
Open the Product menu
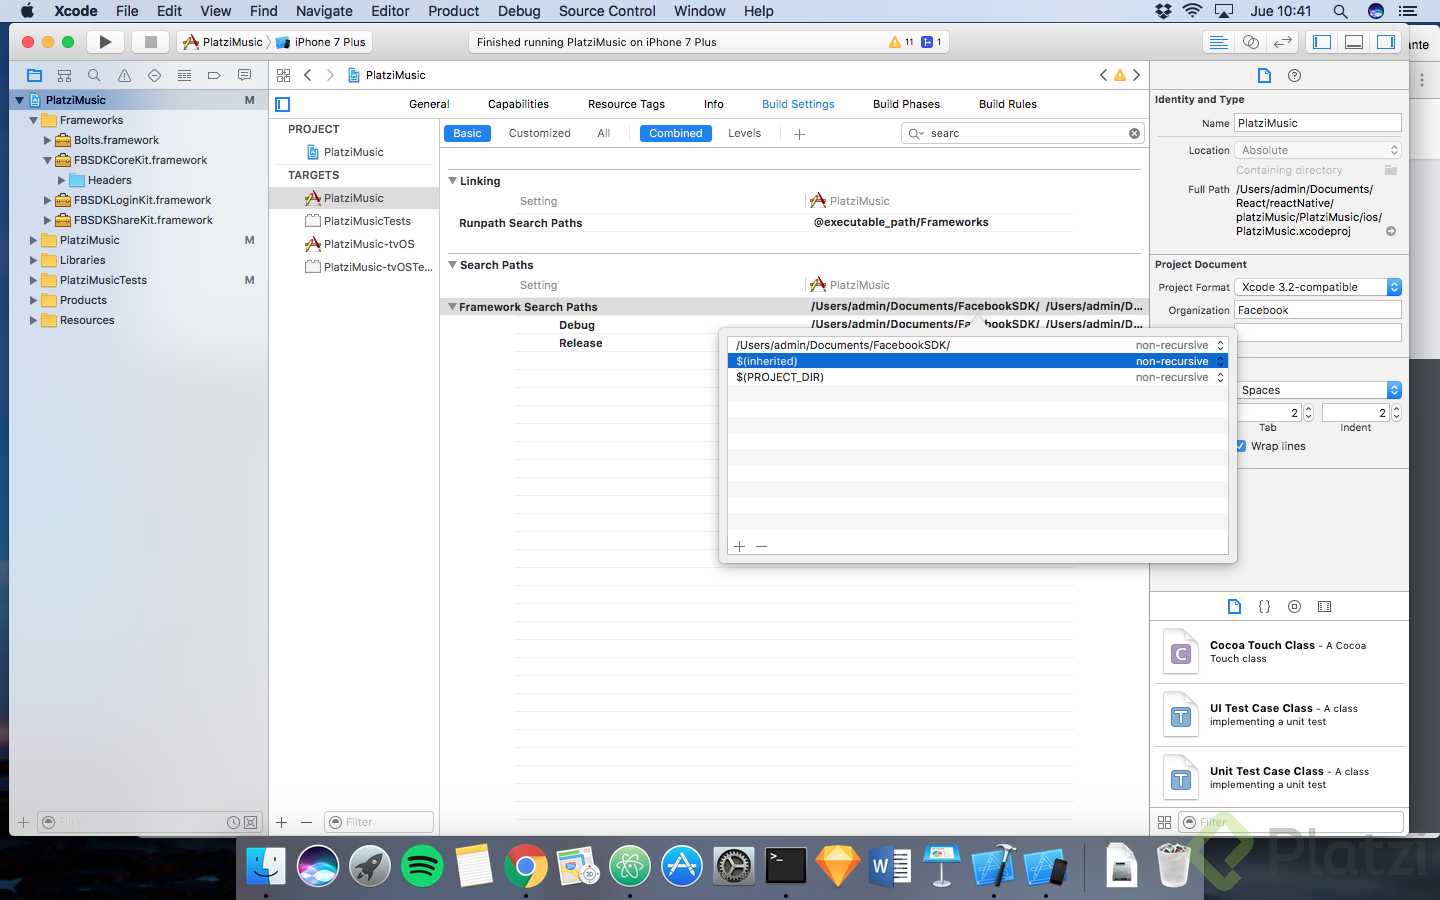[454, 11]
